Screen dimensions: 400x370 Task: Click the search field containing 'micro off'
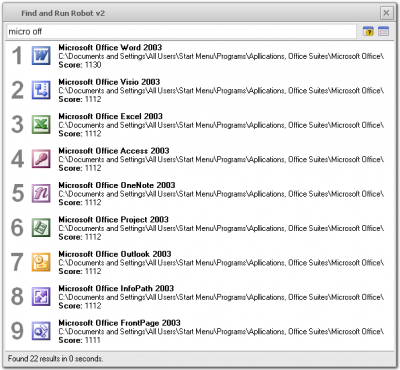tap(182, 32)
